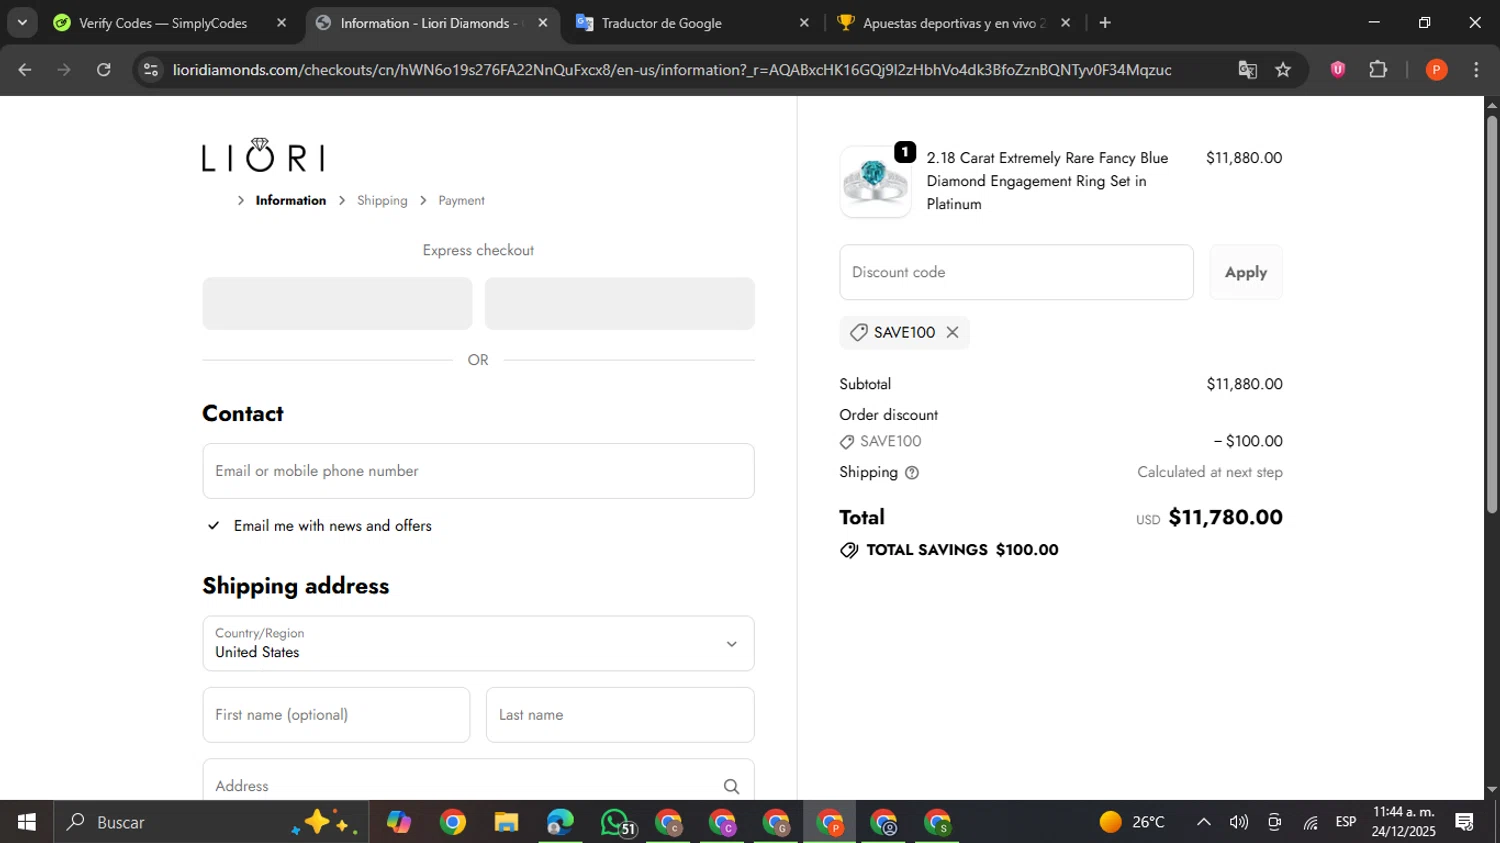The height and width of the screenshot is (843, 1500).
Task: Show hidden system tray icons
Action: point(1204,822)
